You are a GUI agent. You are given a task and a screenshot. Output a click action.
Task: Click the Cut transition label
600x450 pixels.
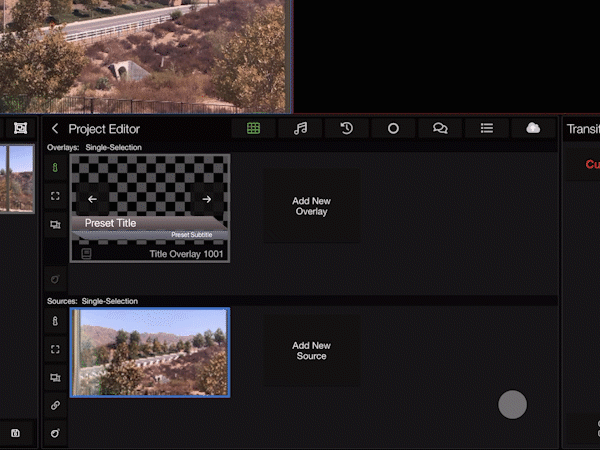(592, 164)
